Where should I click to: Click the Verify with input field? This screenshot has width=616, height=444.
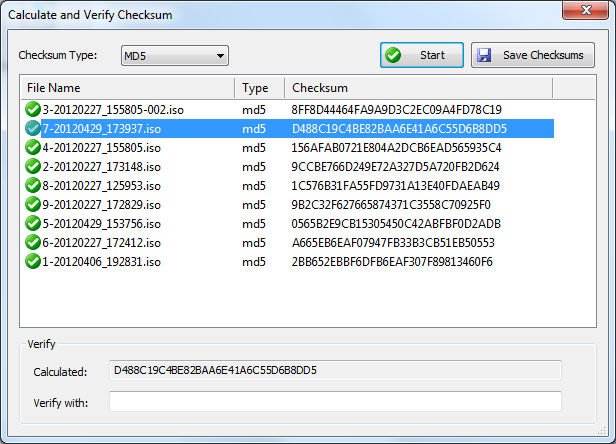click(335, 402)
